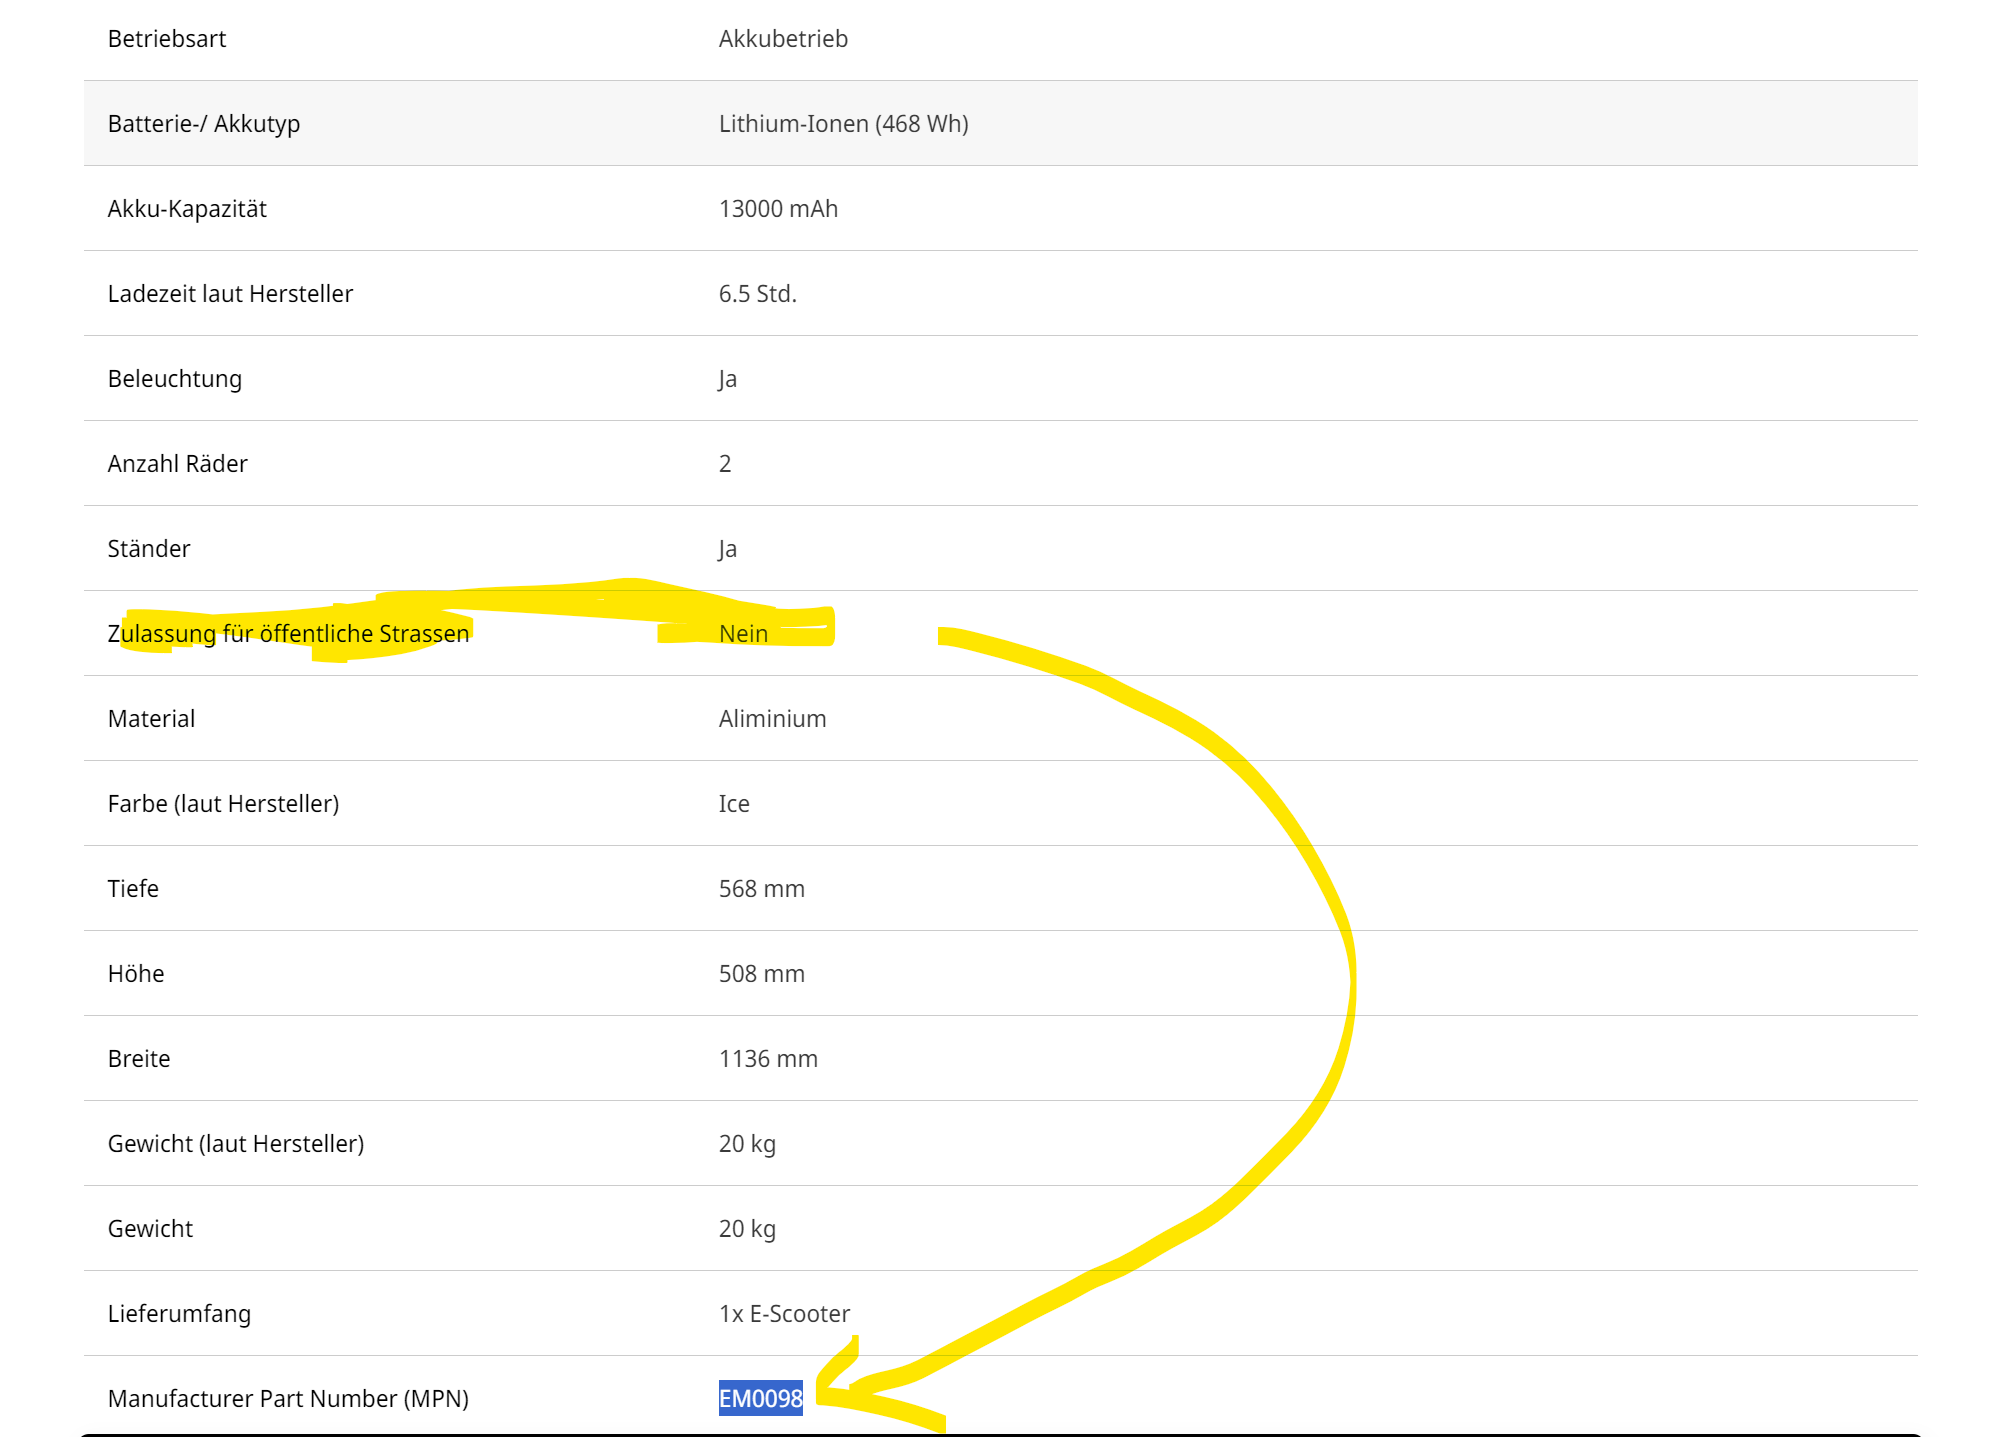
Task: Click the Aliminium material value
Action: pyautogui.click(x=772, y=719)
